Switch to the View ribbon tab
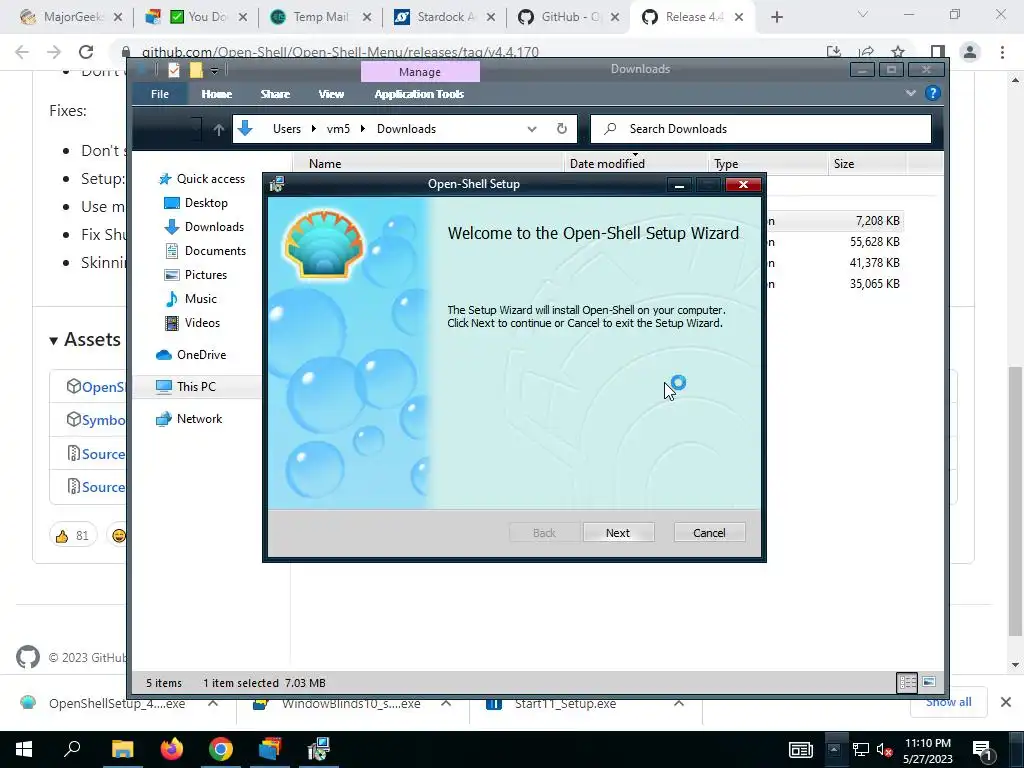 coord(331,94)
